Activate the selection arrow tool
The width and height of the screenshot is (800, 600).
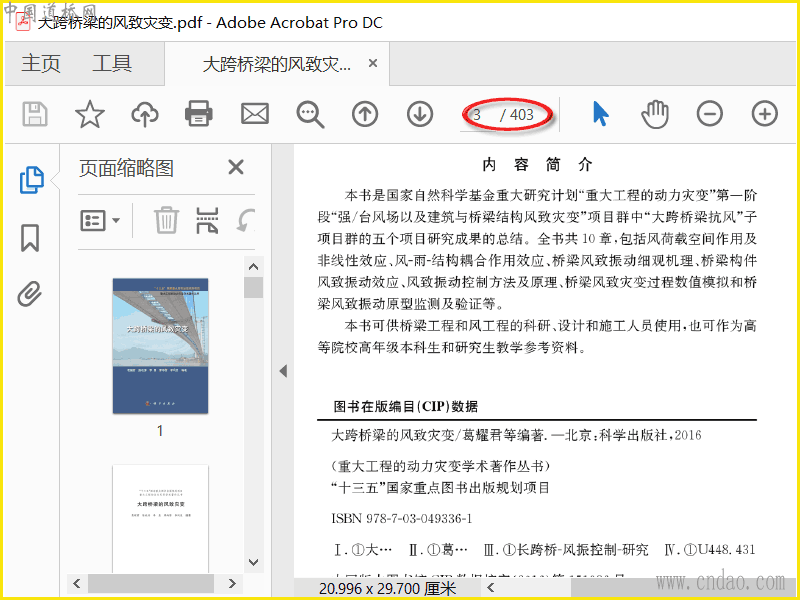point(601,113)
